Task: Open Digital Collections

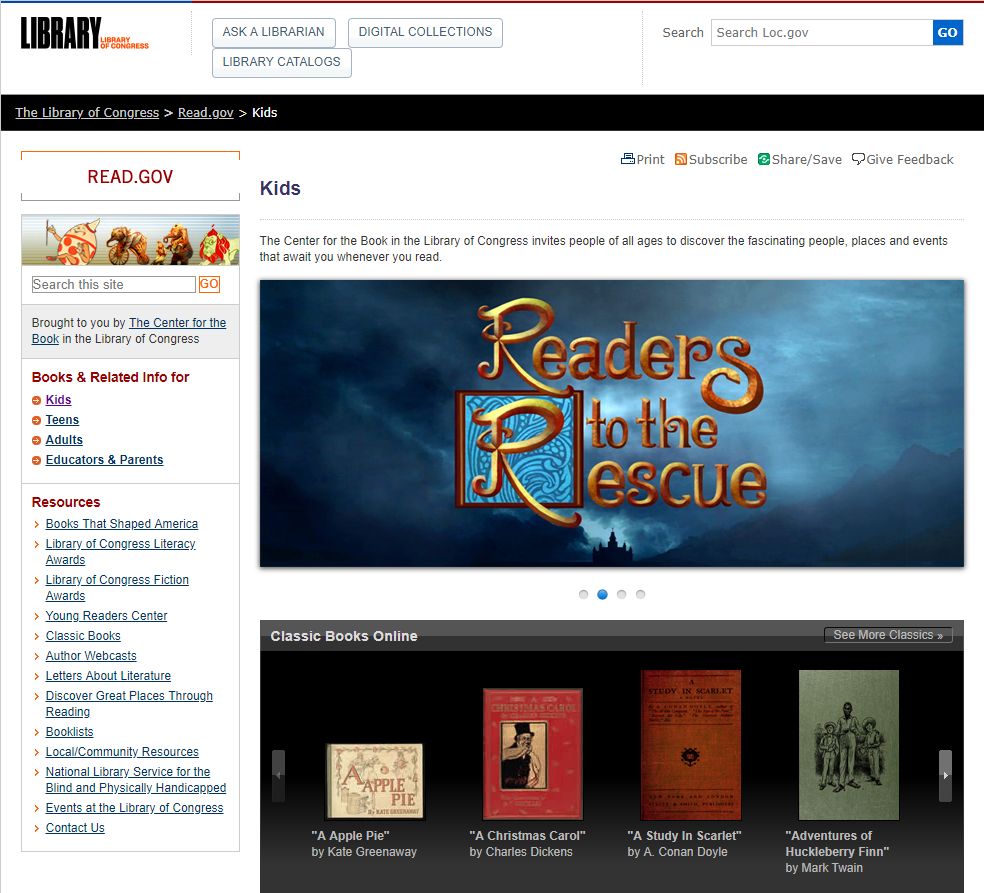Action: click(x=425, y=32)
